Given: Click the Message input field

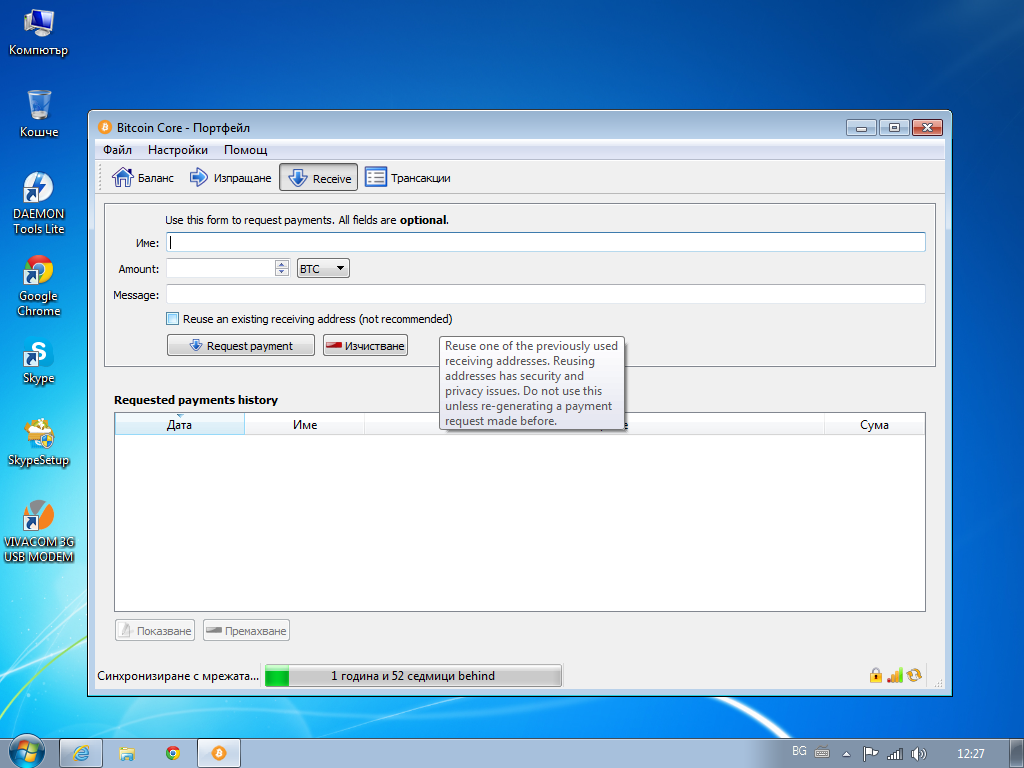Looking at the screenshot, I should pos(545,295).
